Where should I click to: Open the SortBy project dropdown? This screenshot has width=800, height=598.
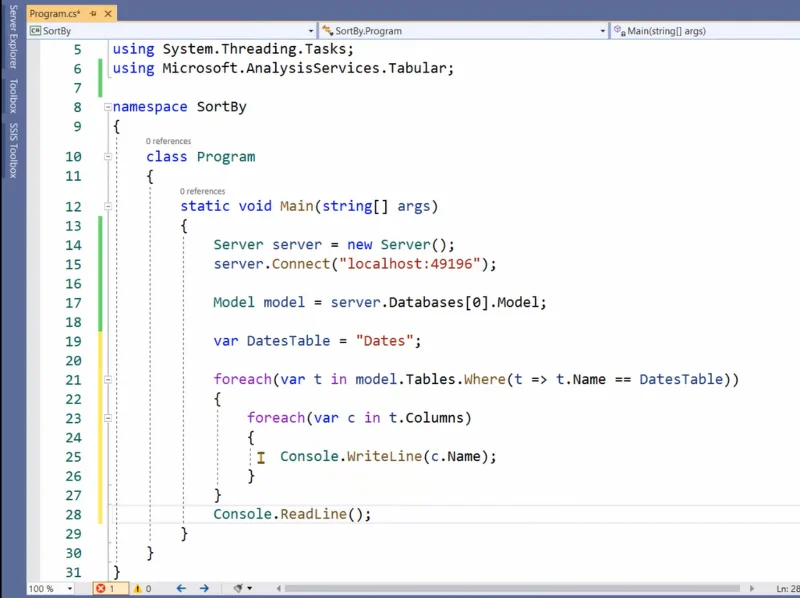(311, 31)
